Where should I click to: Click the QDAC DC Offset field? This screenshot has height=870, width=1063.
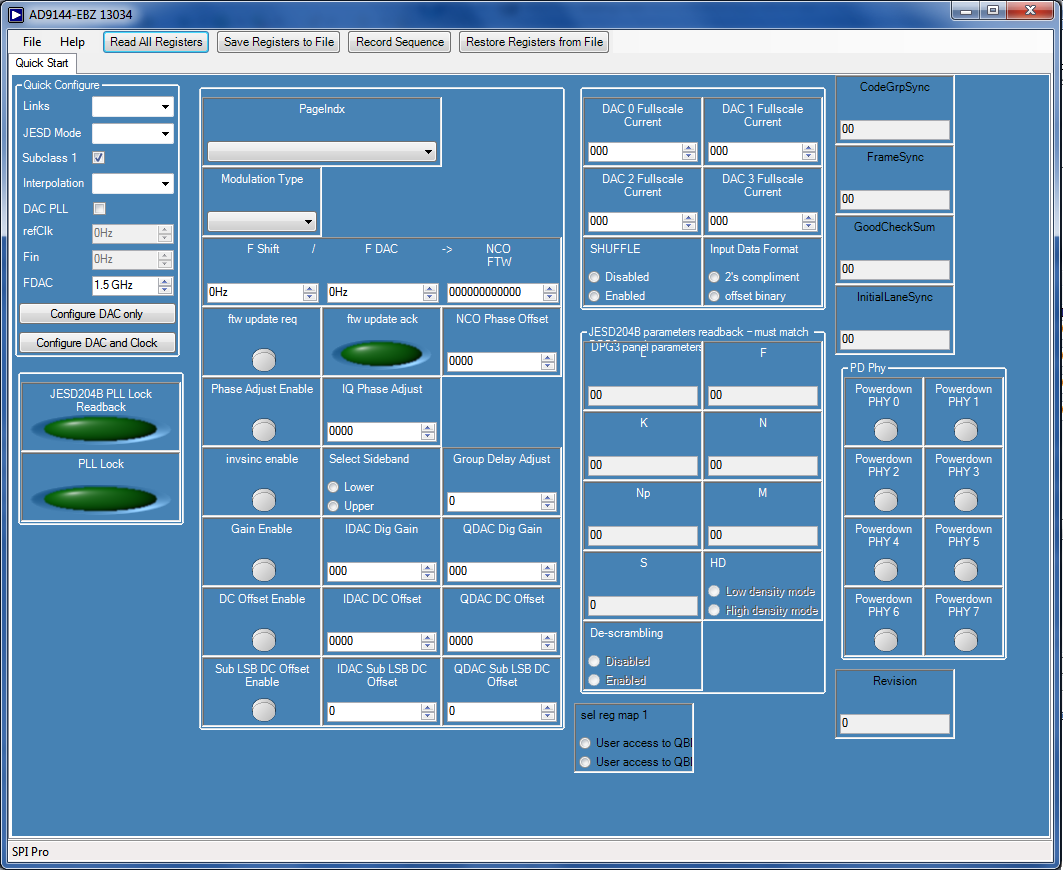494,641
